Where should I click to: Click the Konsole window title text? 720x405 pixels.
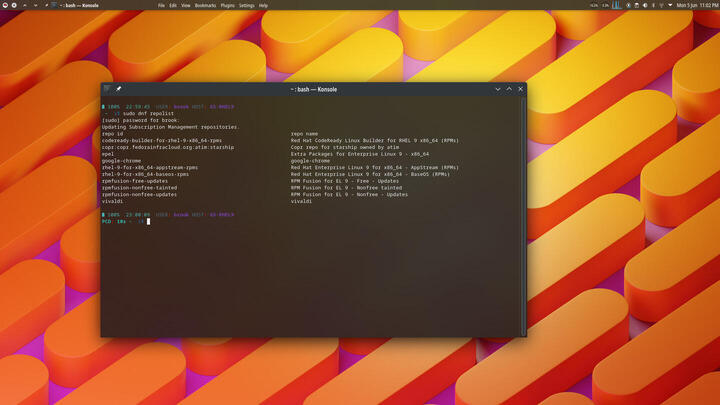click(x=314, y=90)
